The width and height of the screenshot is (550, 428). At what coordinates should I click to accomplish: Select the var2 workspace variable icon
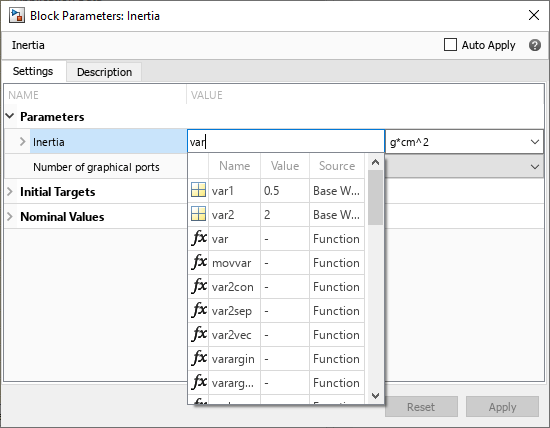point(199,214)
